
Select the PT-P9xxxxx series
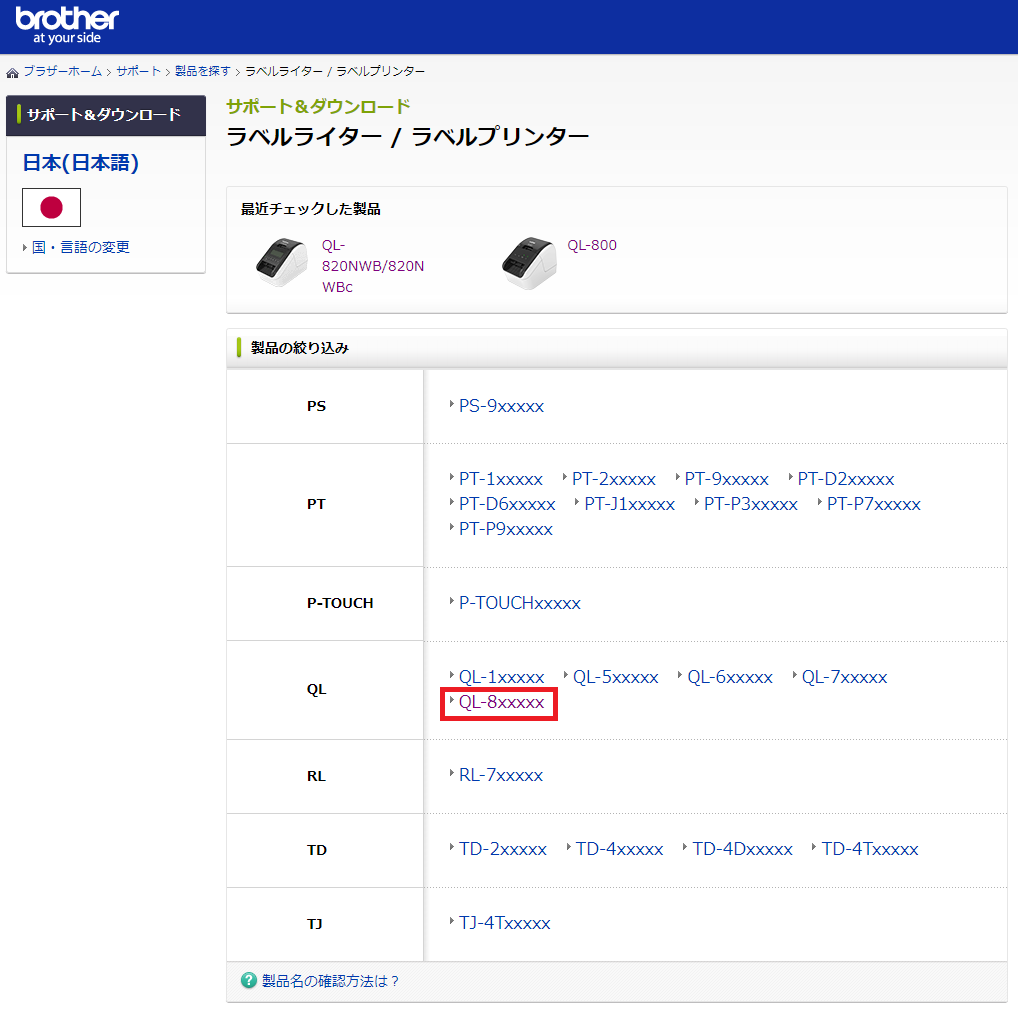[x=506, y=529]
